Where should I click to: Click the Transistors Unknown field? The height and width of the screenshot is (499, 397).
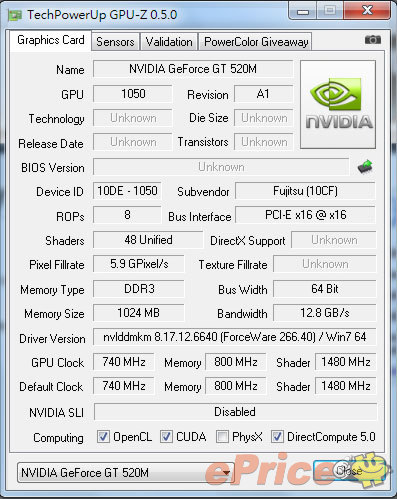(x=263, y=142)
